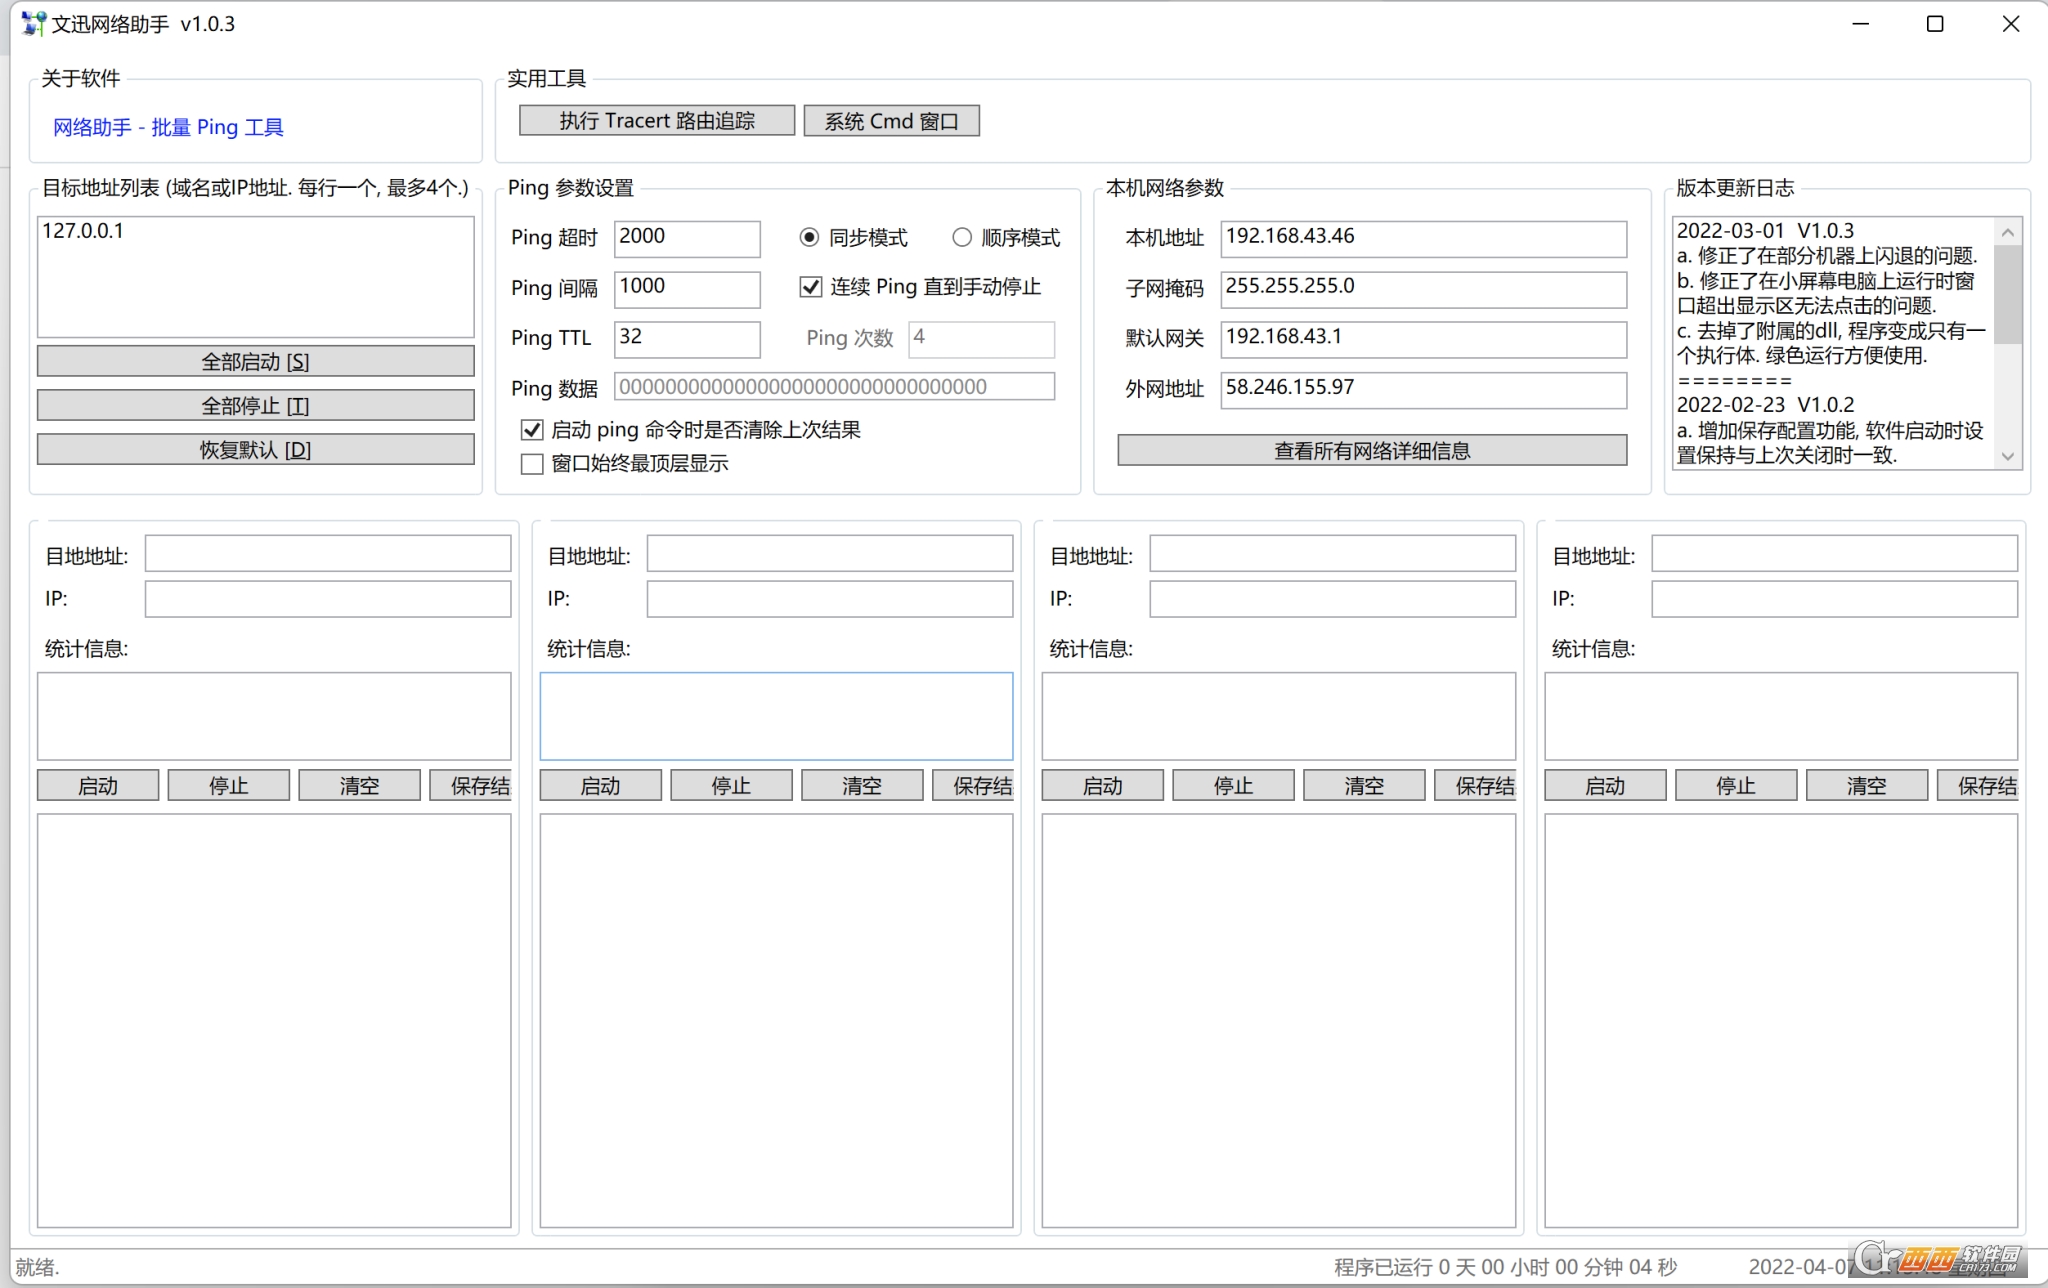Image resolution: width=2048 pixels, height=1288 pixels.
Task: Open 执行 Tracert 路由追踪
Action: (655, 120)
